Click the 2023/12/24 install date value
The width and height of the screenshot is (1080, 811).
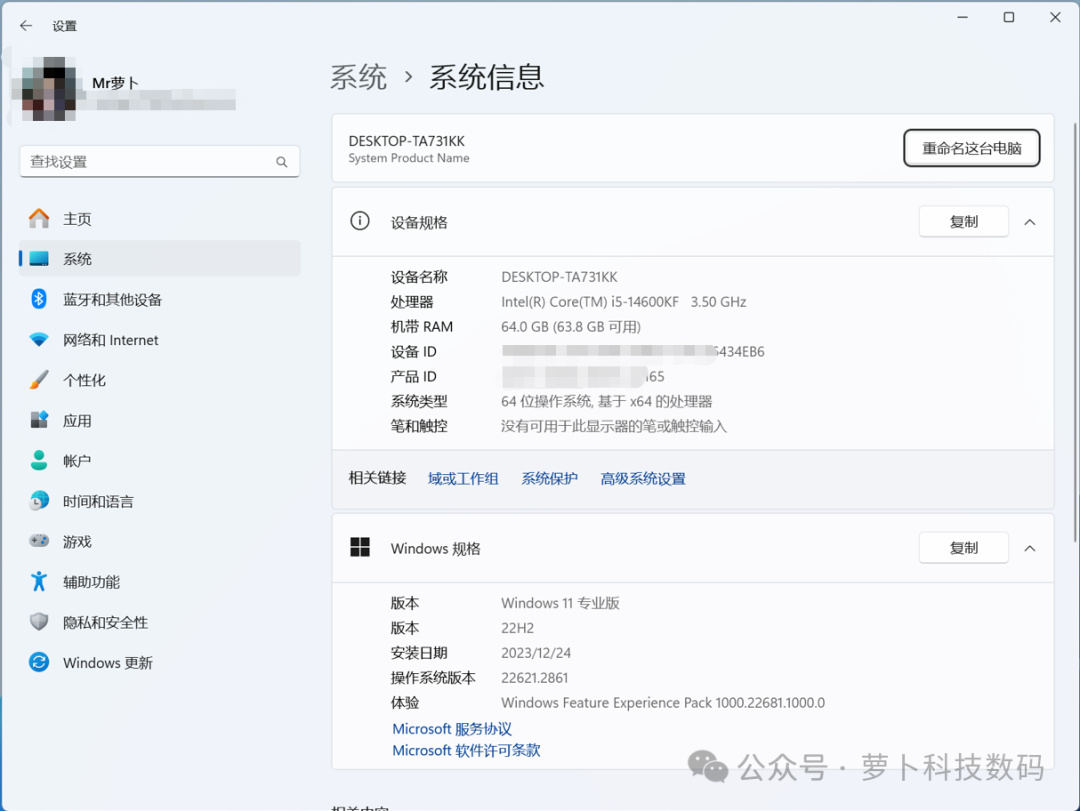[536, 653]
